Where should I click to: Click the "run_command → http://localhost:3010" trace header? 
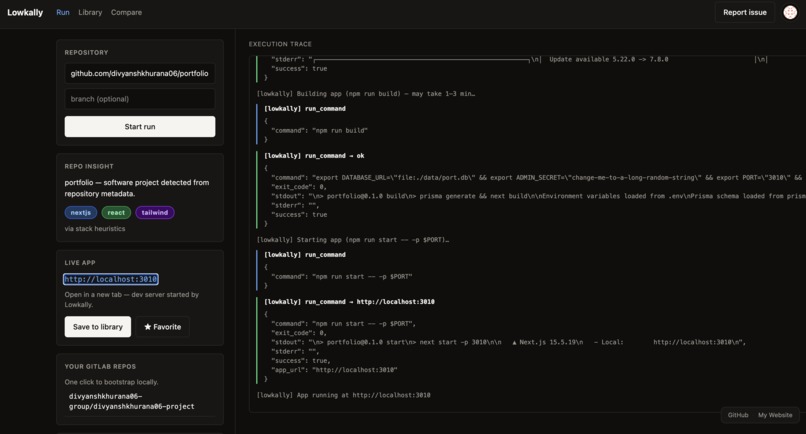tap(349, 302)
